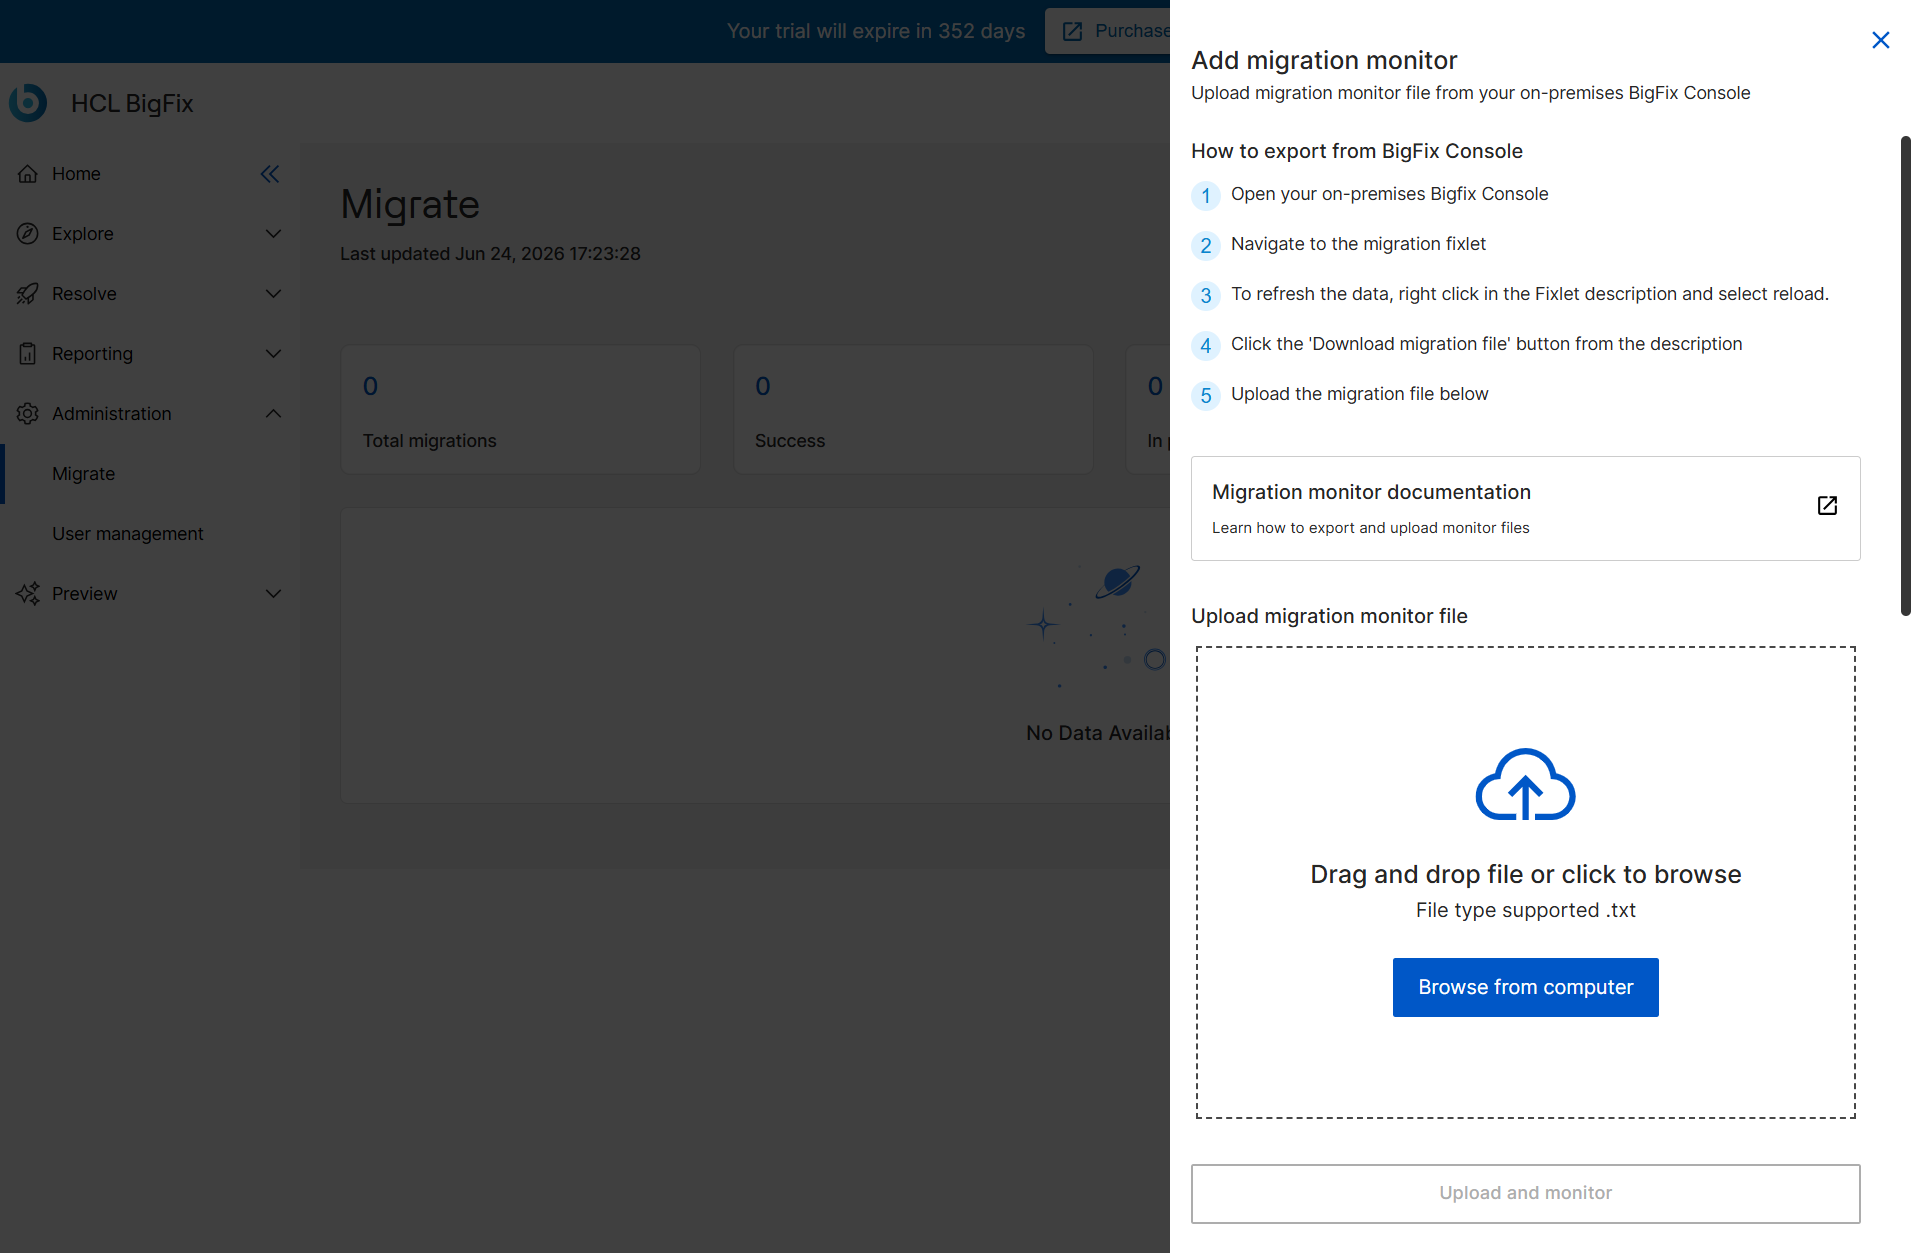The height and width of the screenshot is (1253, 1920).
Task: Click 'Drag and drop file or click to browse'
Action: (x=1525, y=874)
